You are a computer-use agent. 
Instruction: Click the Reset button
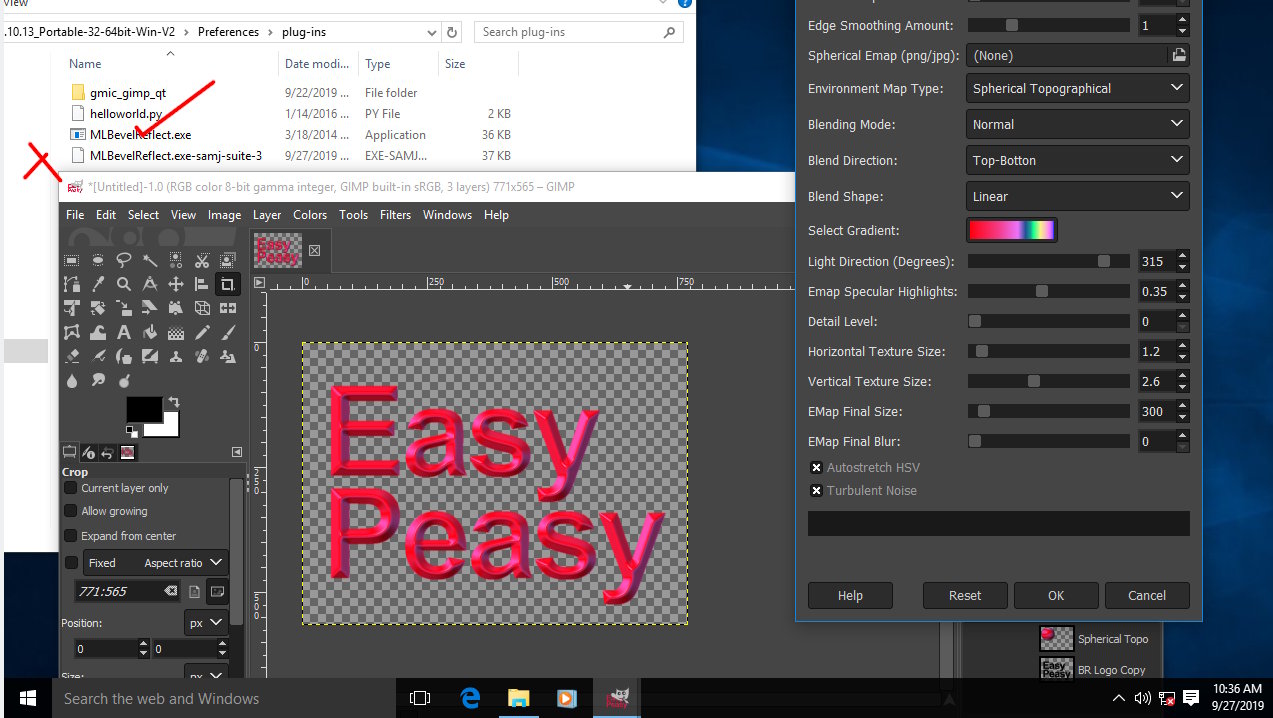click(965, 595)
